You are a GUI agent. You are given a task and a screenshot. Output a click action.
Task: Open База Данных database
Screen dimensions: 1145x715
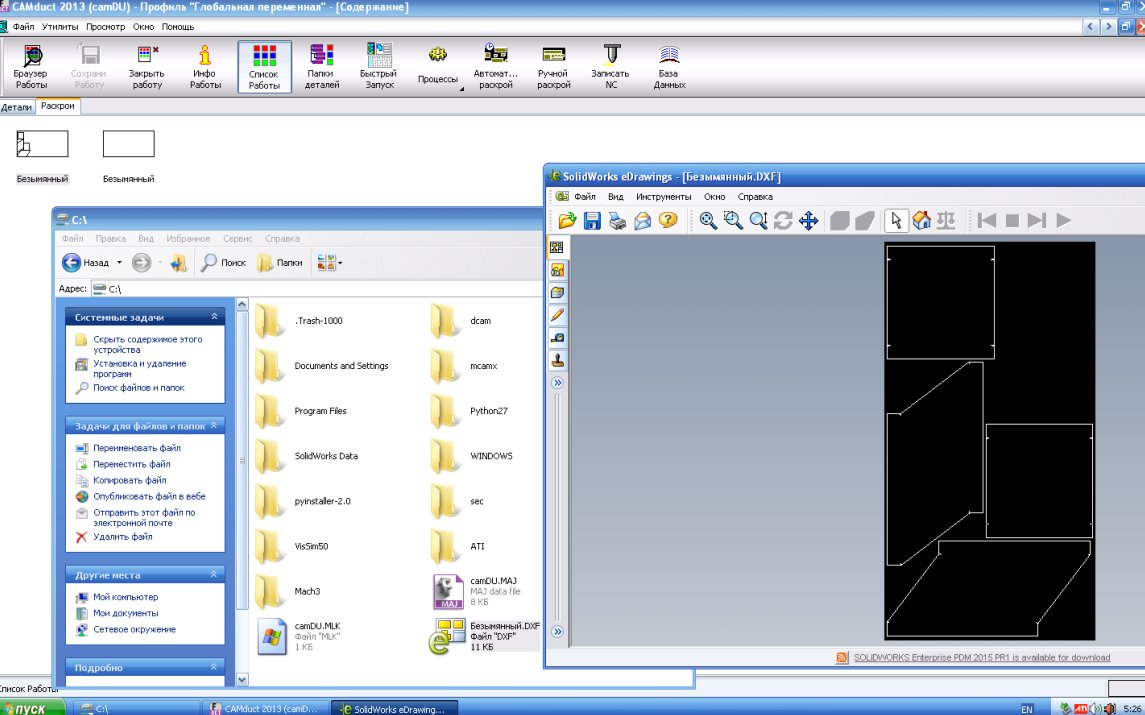point(669,66)
